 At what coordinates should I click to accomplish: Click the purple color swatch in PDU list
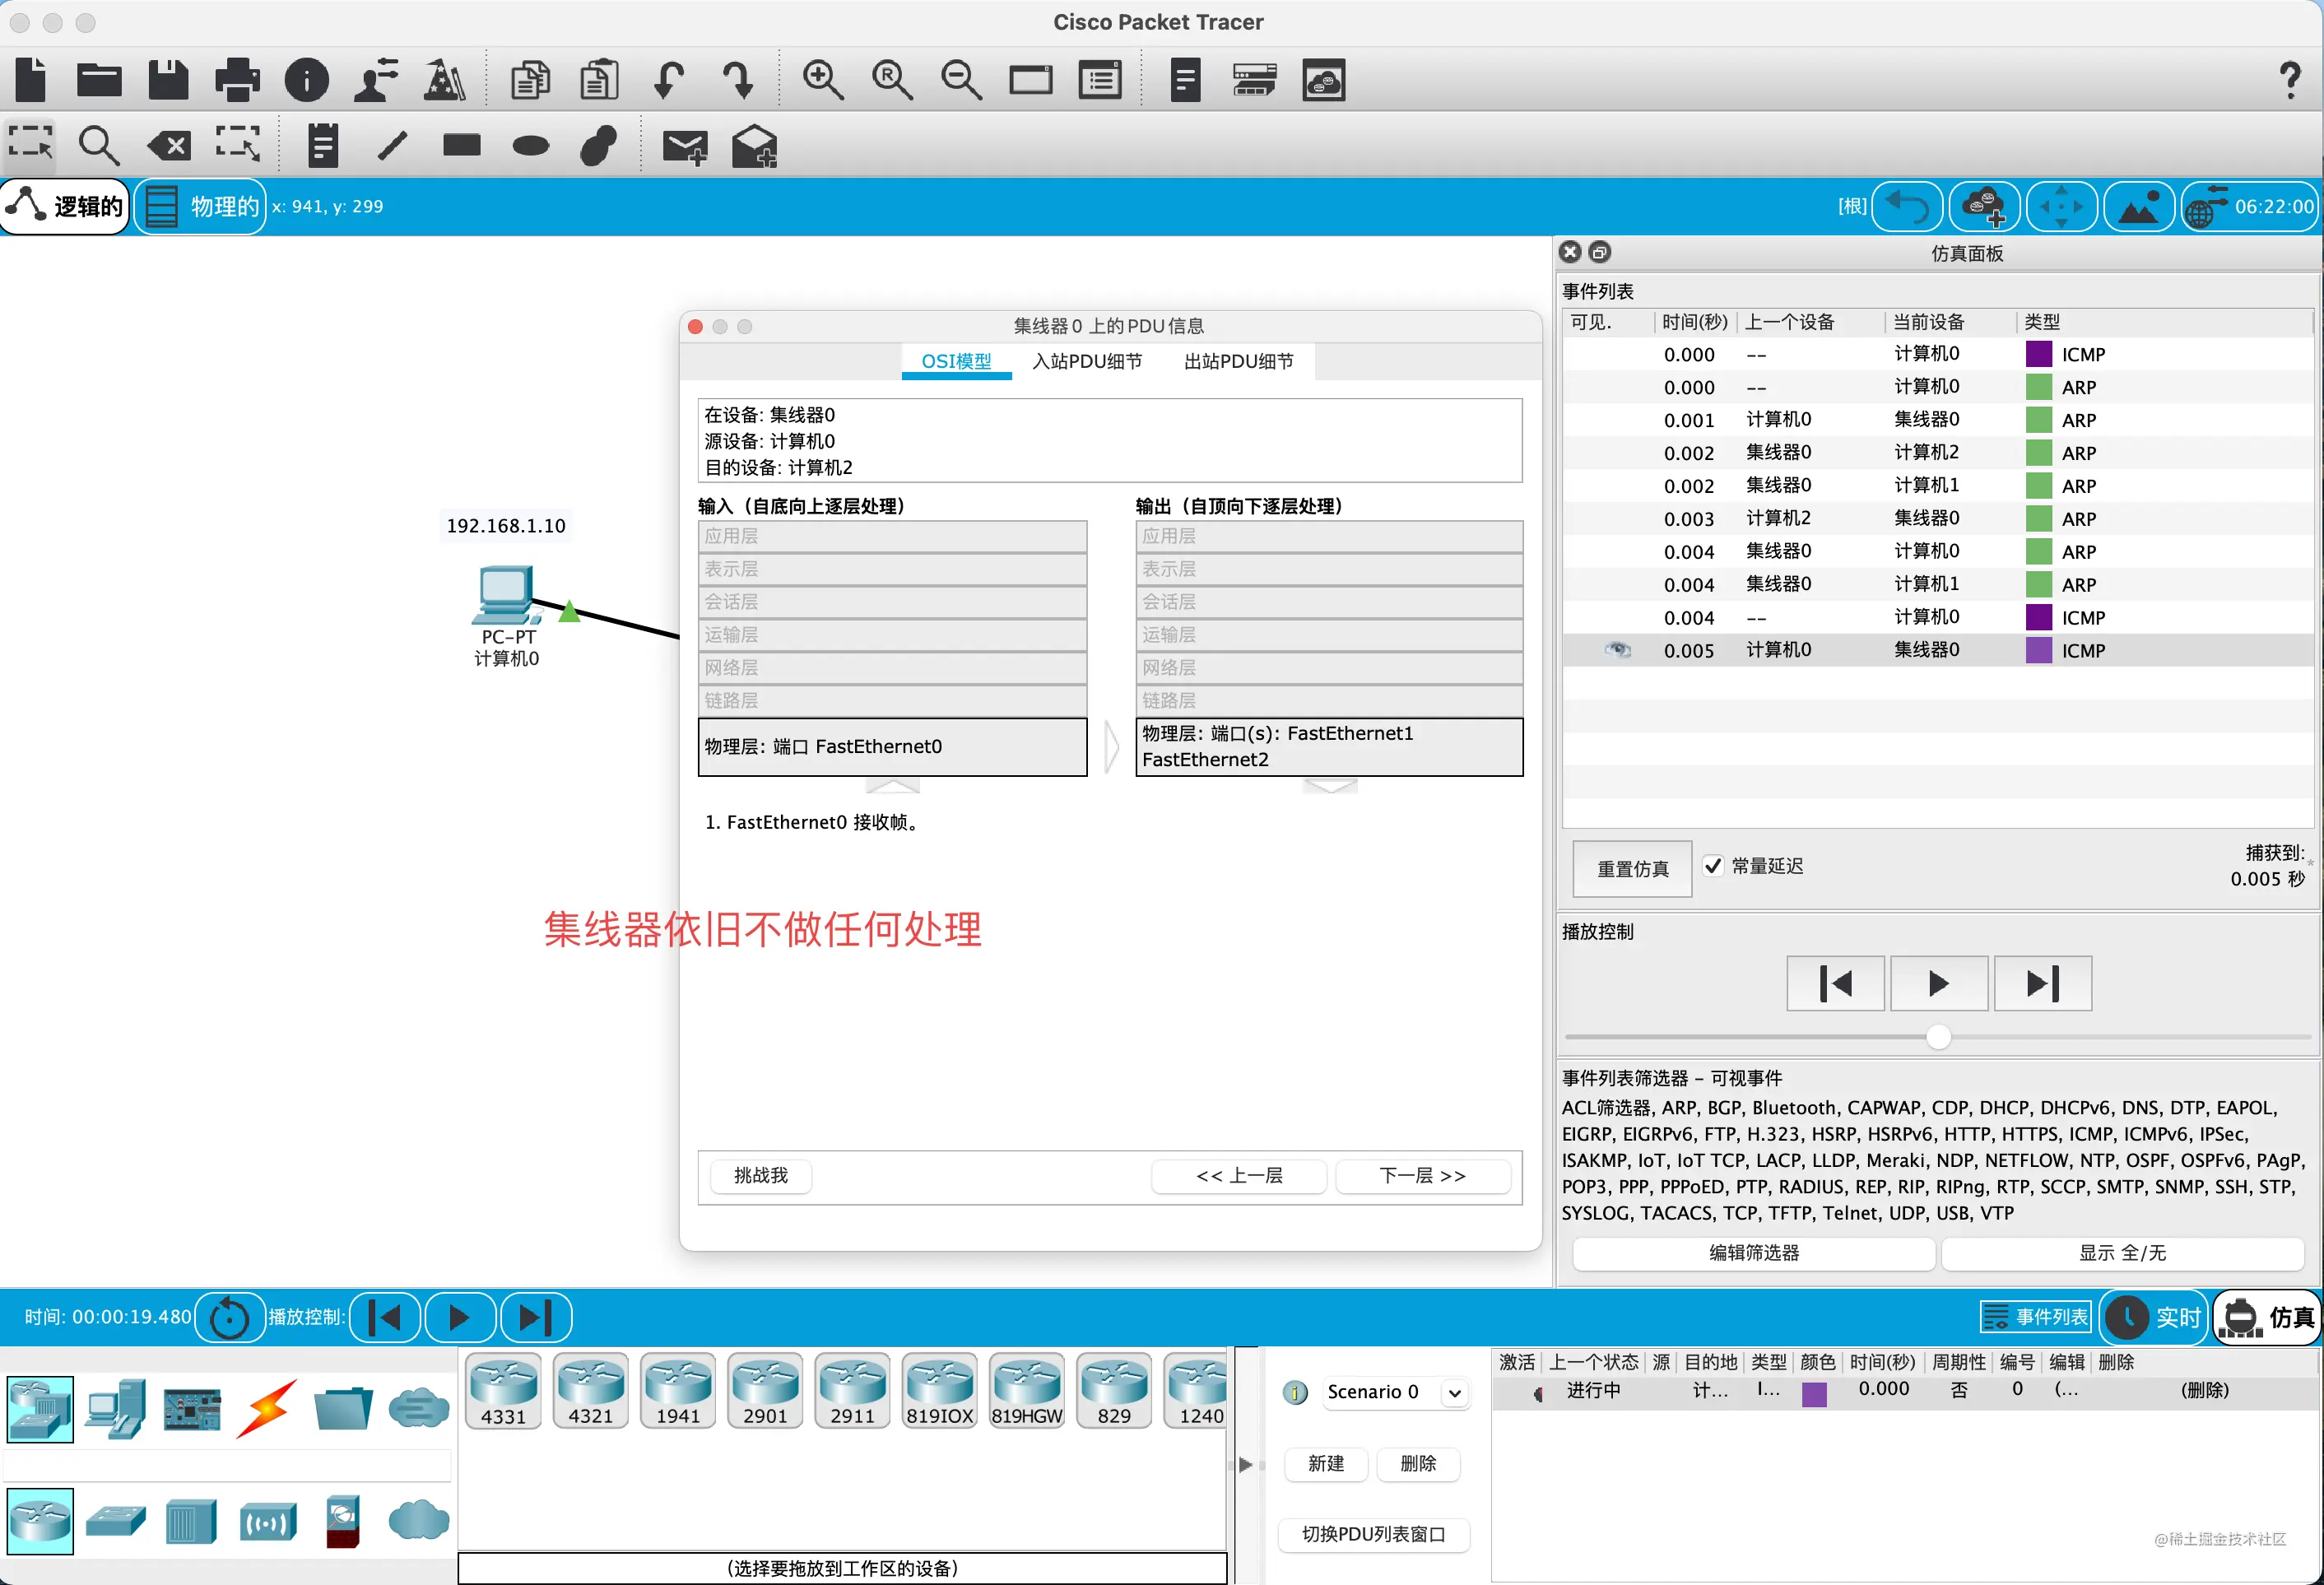click(1814, 1394)
